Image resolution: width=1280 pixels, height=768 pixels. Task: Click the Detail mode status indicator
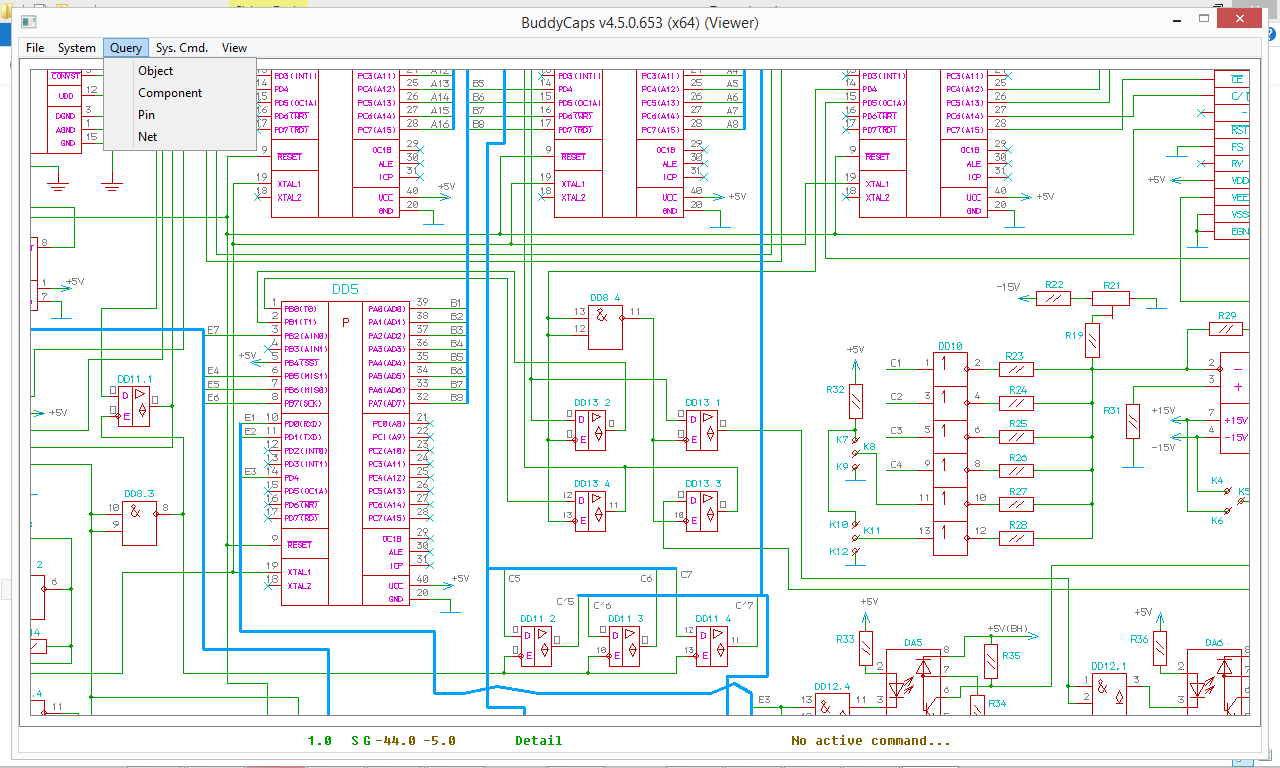(538, 741)
